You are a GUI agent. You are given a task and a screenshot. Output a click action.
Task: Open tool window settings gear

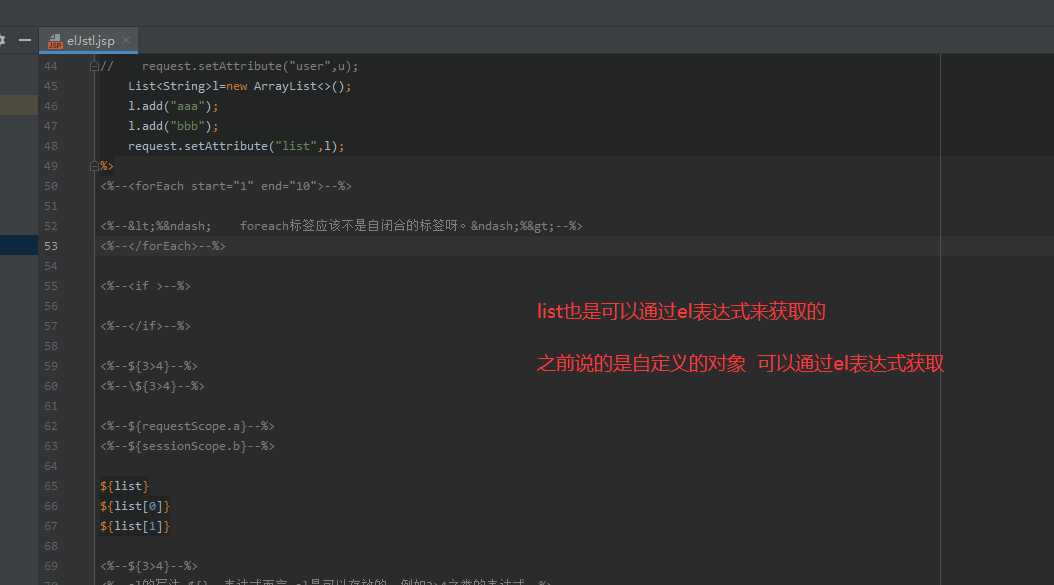pyautogui.click(x=2, y=40)
